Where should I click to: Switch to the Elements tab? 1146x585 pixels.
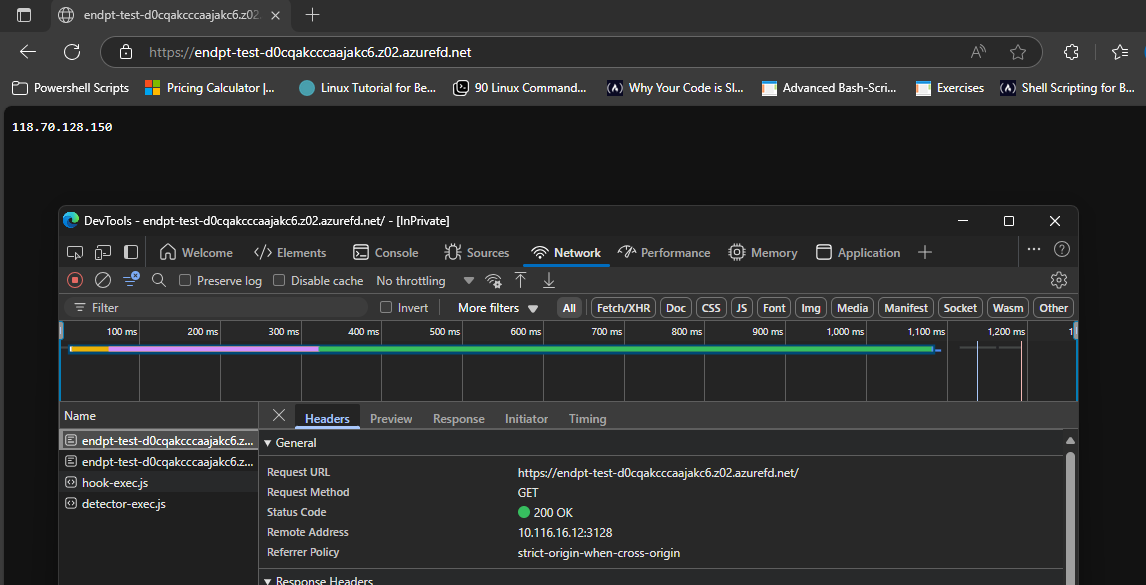click(x=290, y=252)
